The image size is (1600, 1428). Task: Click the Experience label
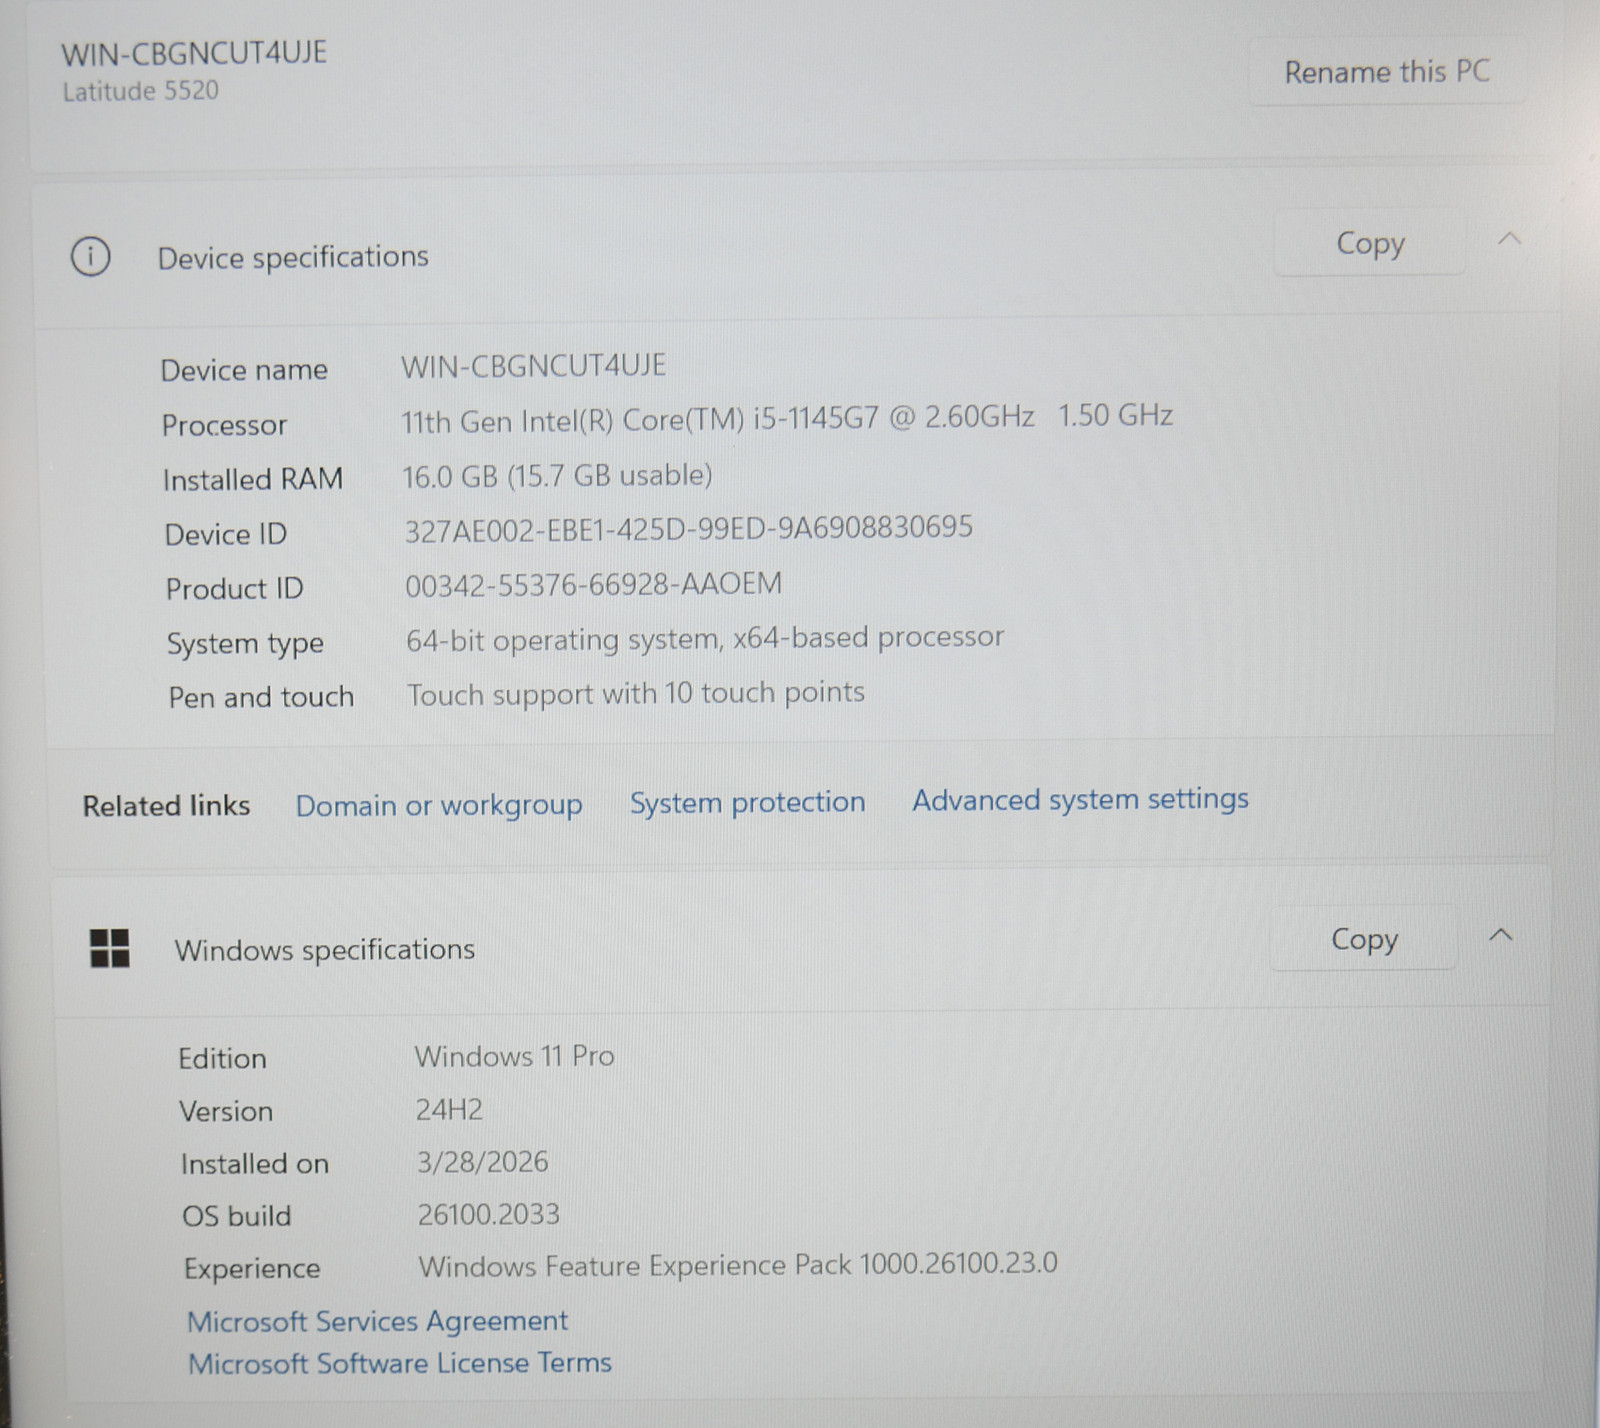(x=251, y=1269)
